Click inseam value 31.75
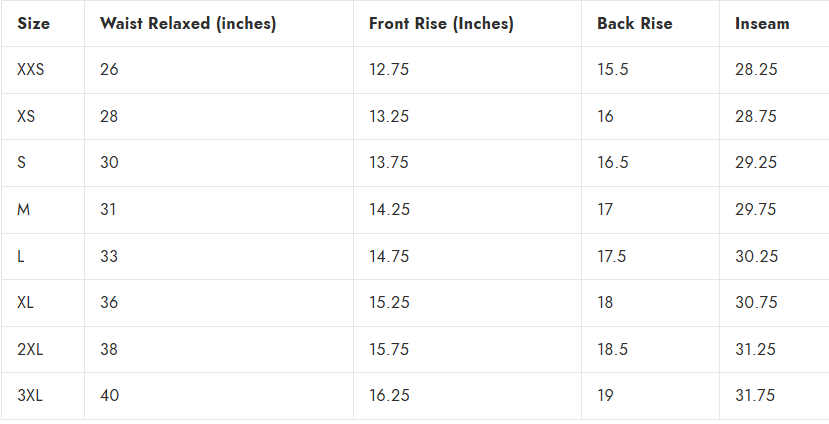The image size is (829, 424). pos(756,395)
